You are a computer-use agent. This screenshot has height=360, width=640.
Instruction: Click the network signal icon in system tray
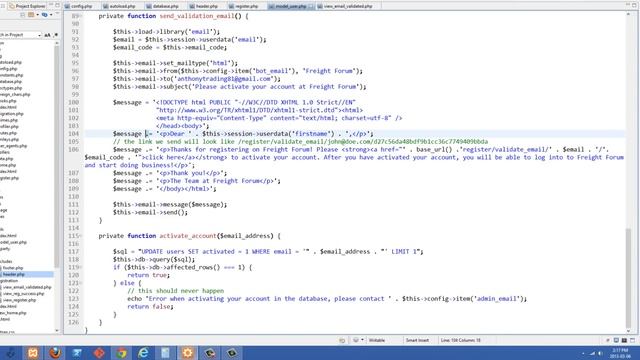point(592,353)
